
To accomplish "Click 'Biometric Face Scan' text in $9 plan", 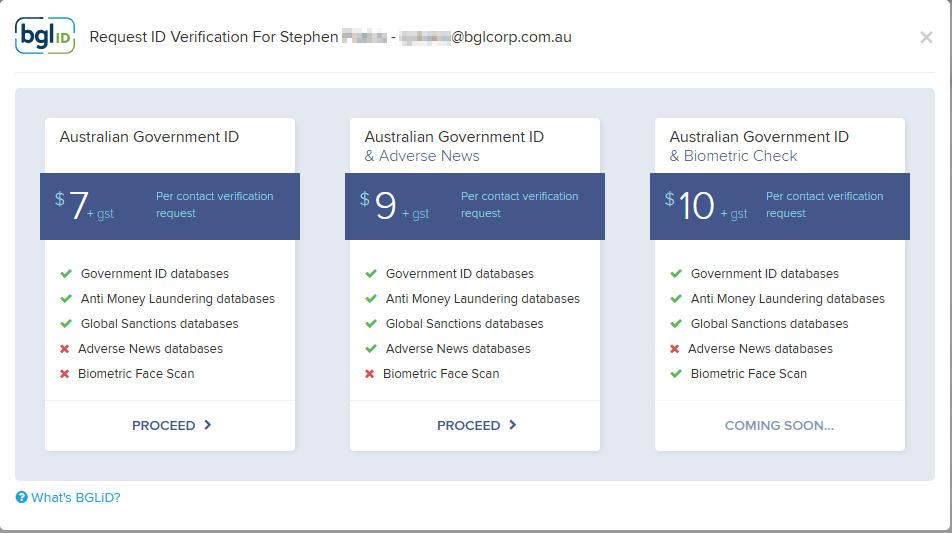I will click(441, 374).
